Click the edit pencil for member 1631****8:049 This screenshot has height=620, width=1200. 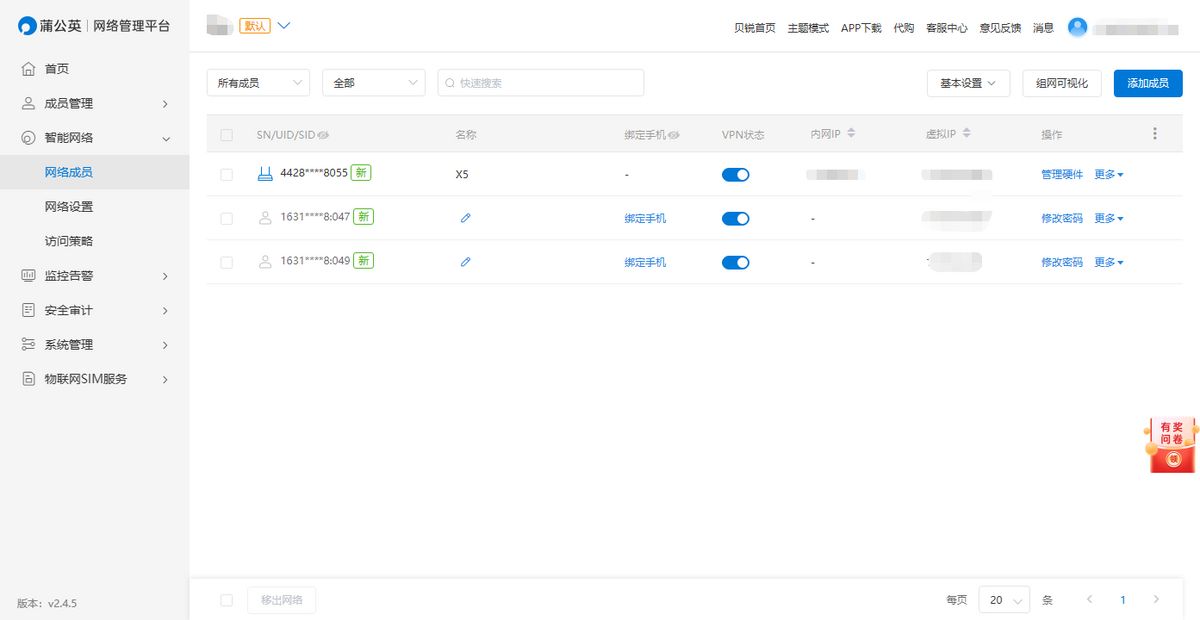click(x=465, y=262)
